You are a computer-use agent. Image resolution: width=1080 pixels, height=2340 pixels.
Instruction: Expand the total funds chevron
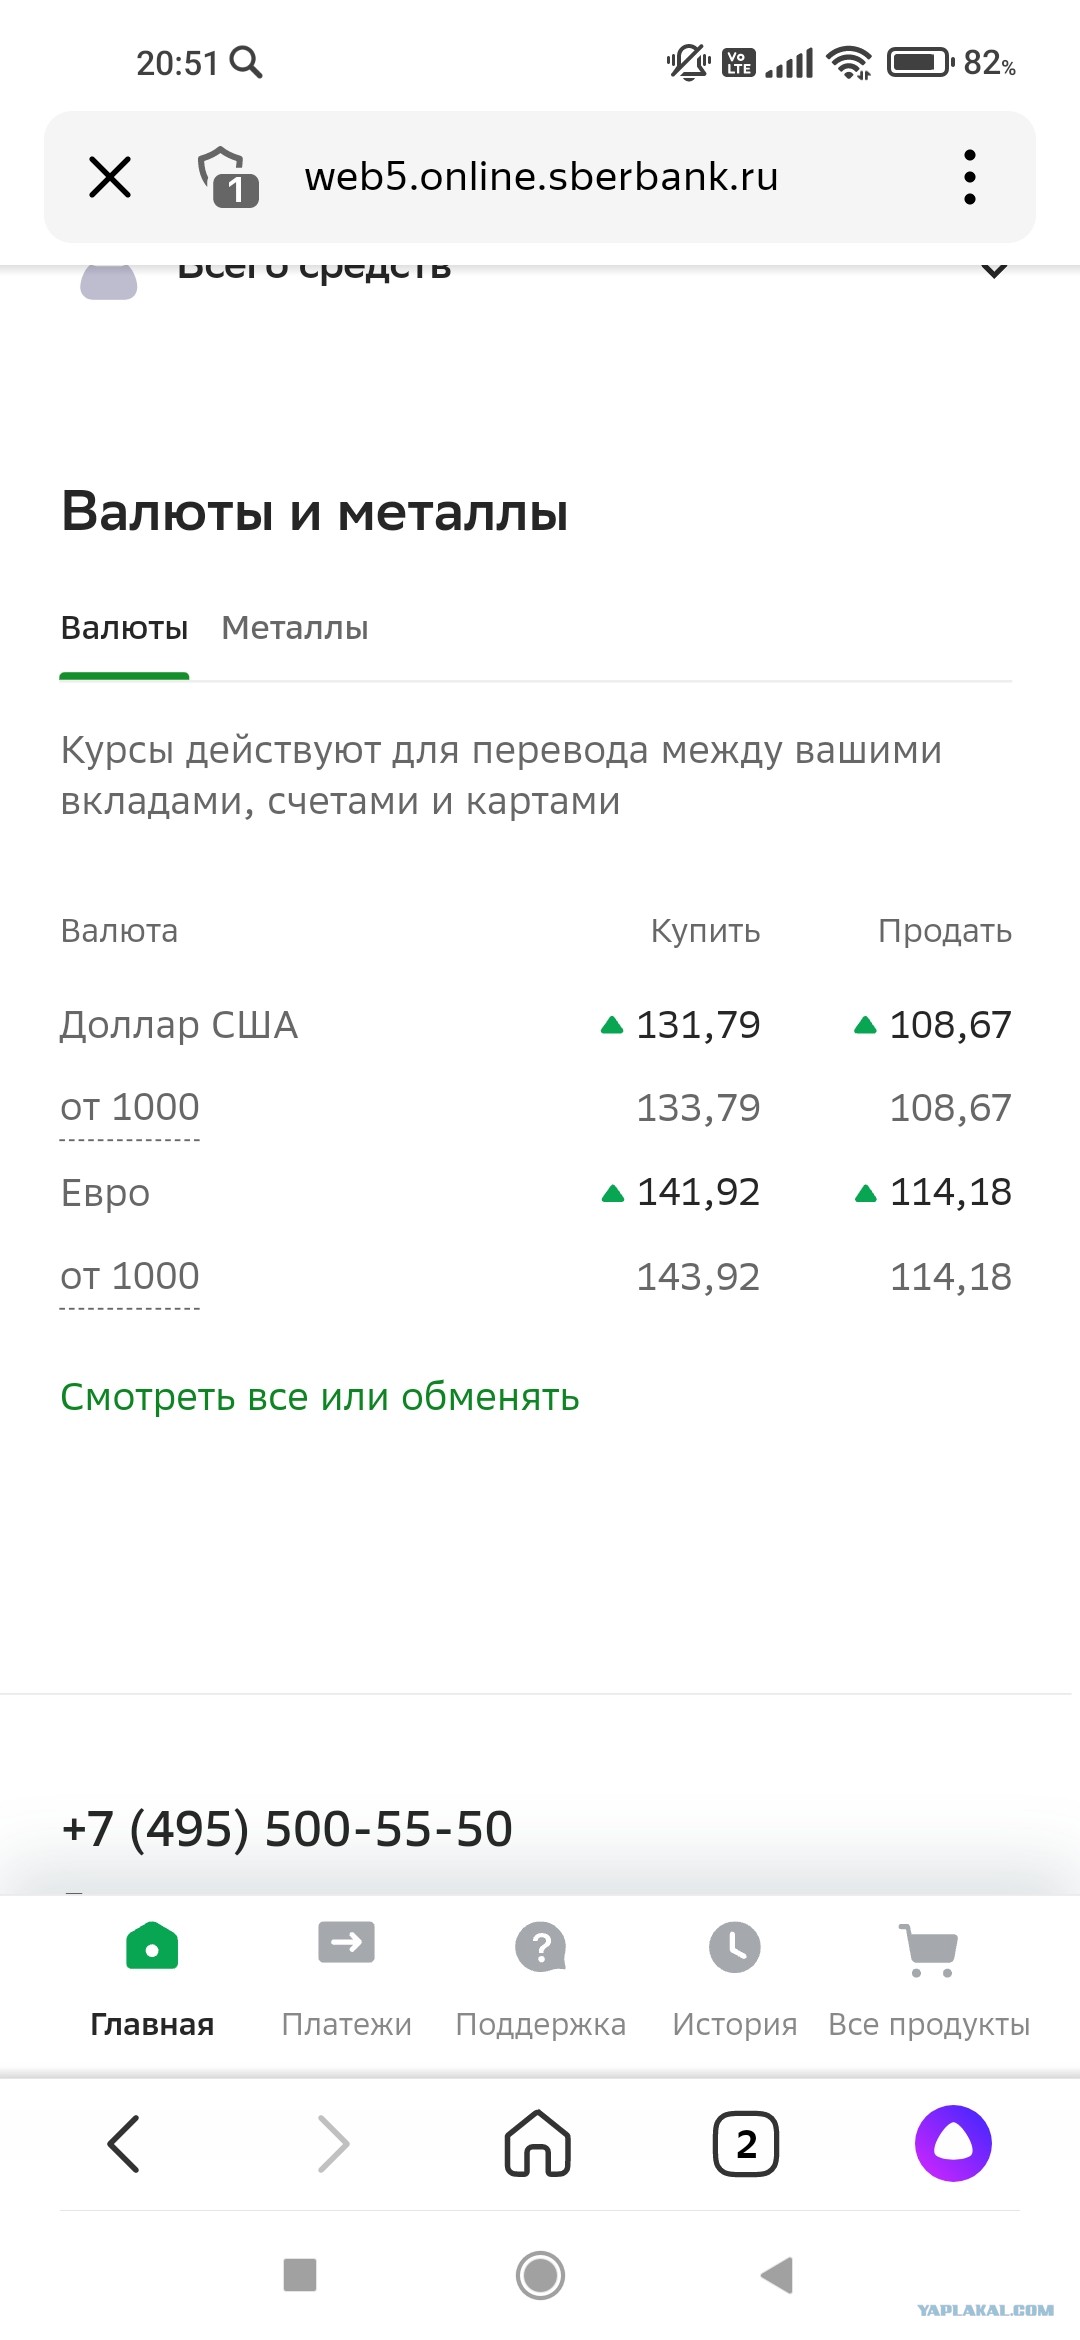click(x=994, y=269)
